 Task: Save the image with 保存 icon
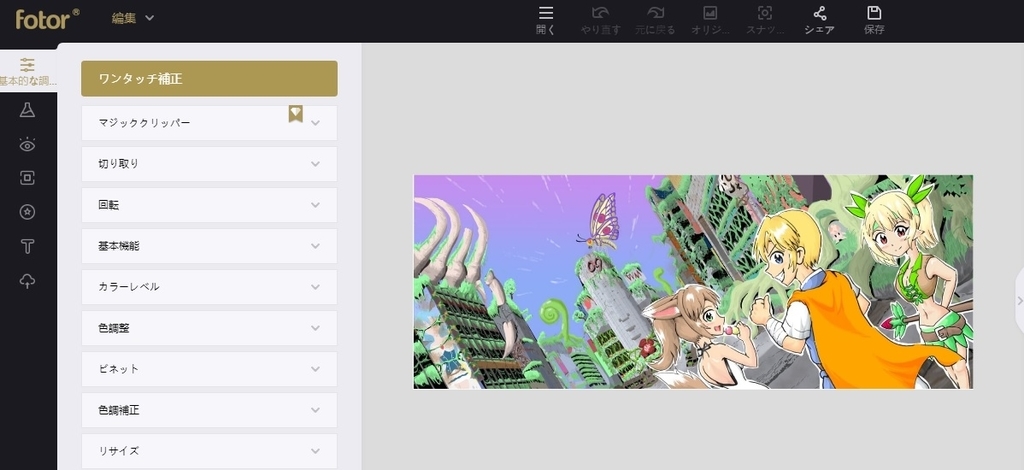(x=874, y=20)
